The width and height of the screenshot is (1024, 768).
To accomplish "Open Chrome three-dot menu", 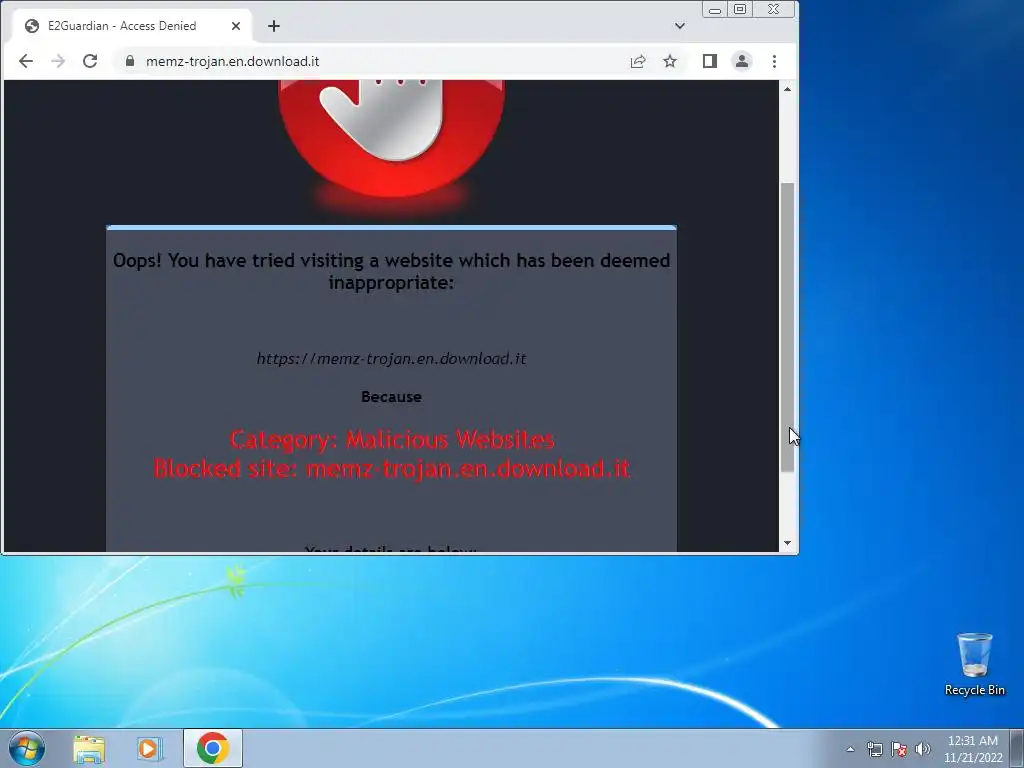I will 775,61.
